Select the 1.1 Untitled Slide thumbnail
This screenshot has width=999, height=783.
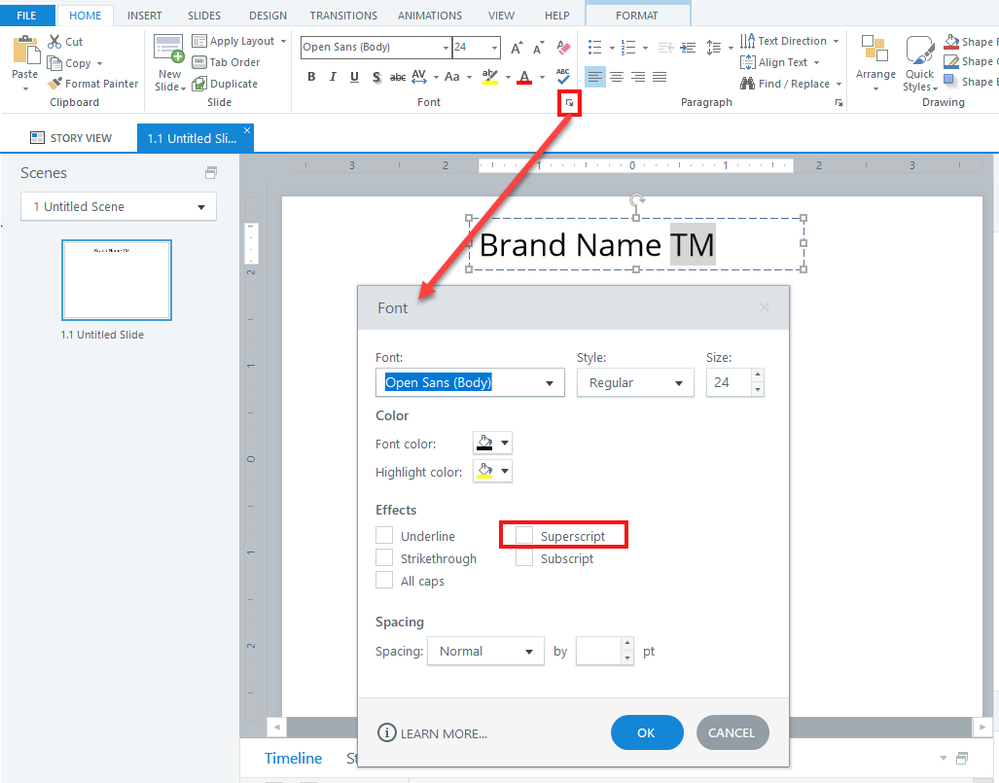(116, 280)
